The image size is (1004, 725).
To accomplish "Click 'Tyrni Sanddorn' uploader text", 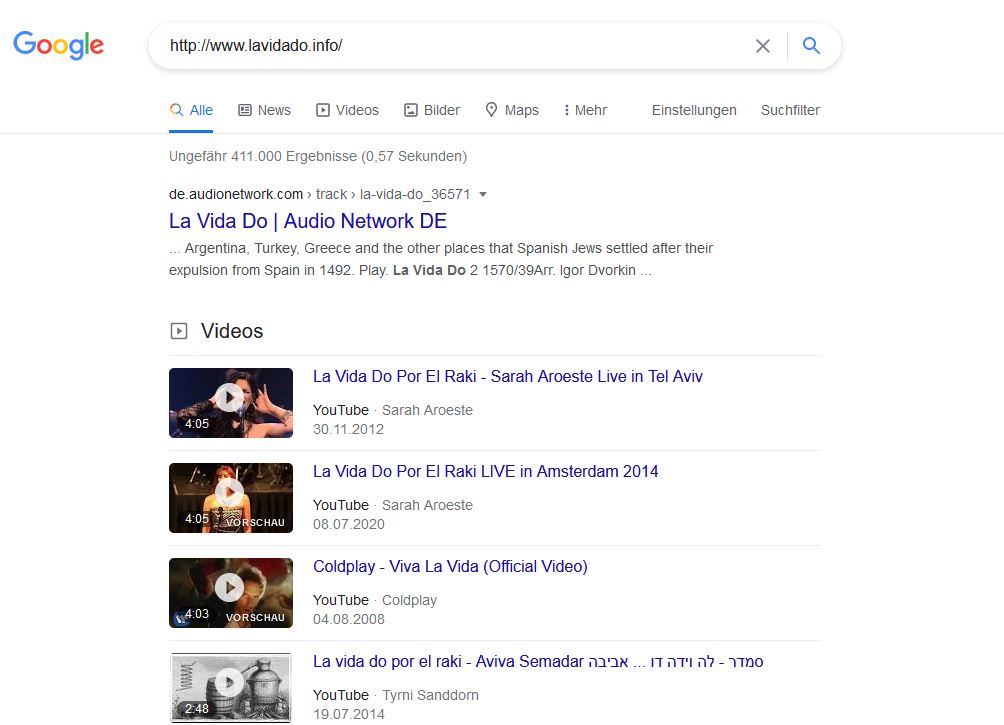I will [x=430, y=695].
